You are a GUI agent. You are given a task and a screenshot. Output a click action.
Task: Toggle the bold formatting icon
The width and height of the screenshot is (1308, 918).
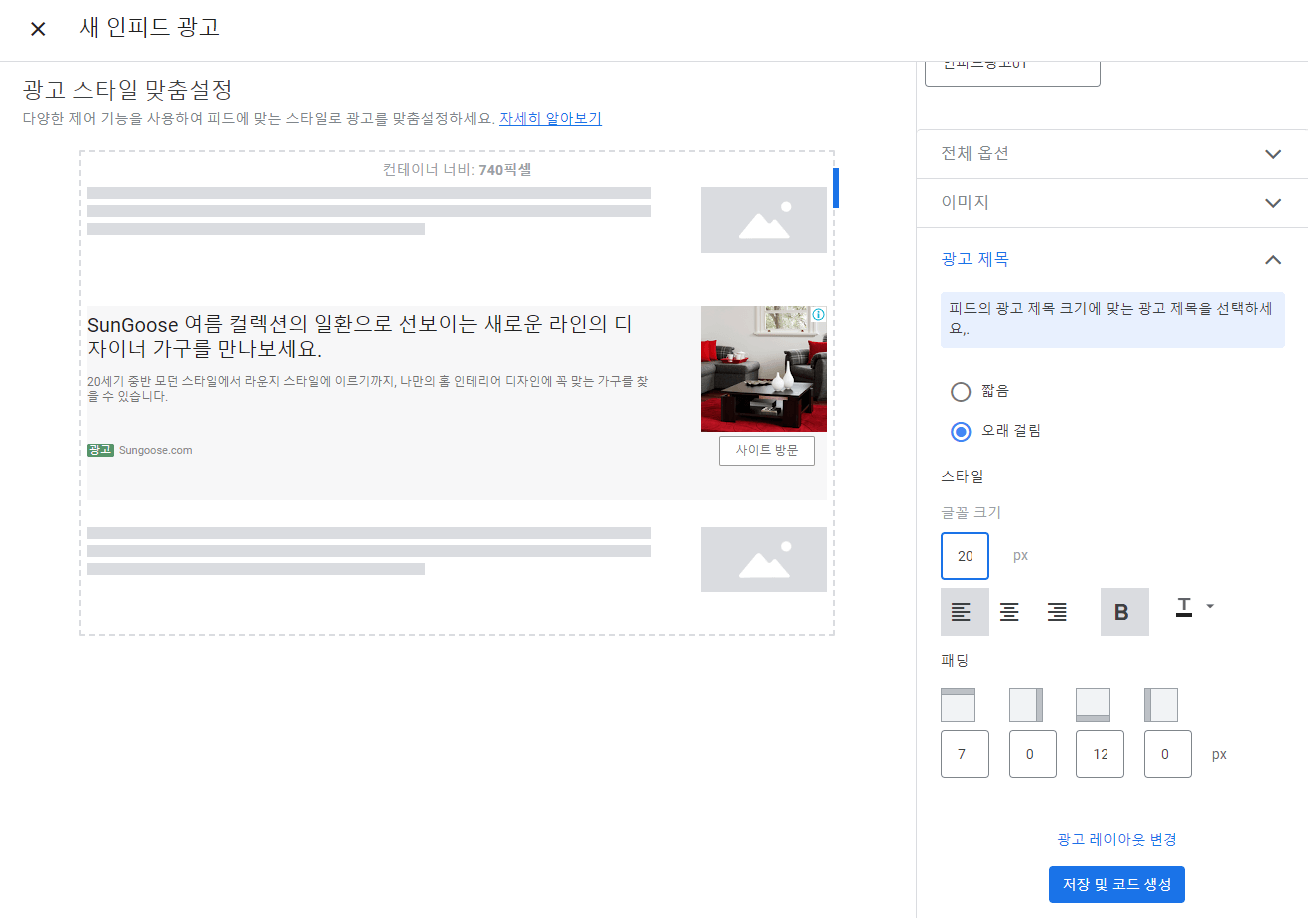pyautogui.click(x=1124, y=611)
